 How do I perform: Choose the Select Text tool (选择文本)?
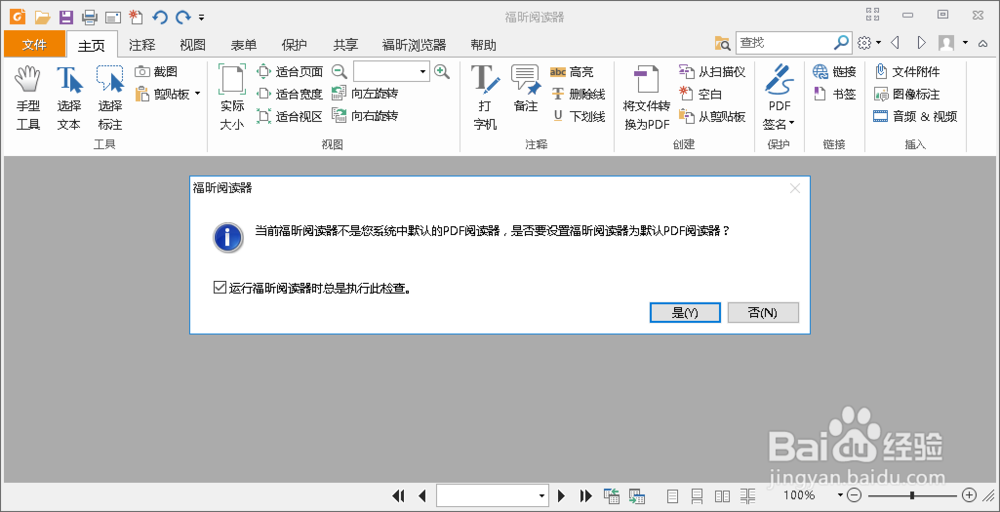tap(69, 98)
